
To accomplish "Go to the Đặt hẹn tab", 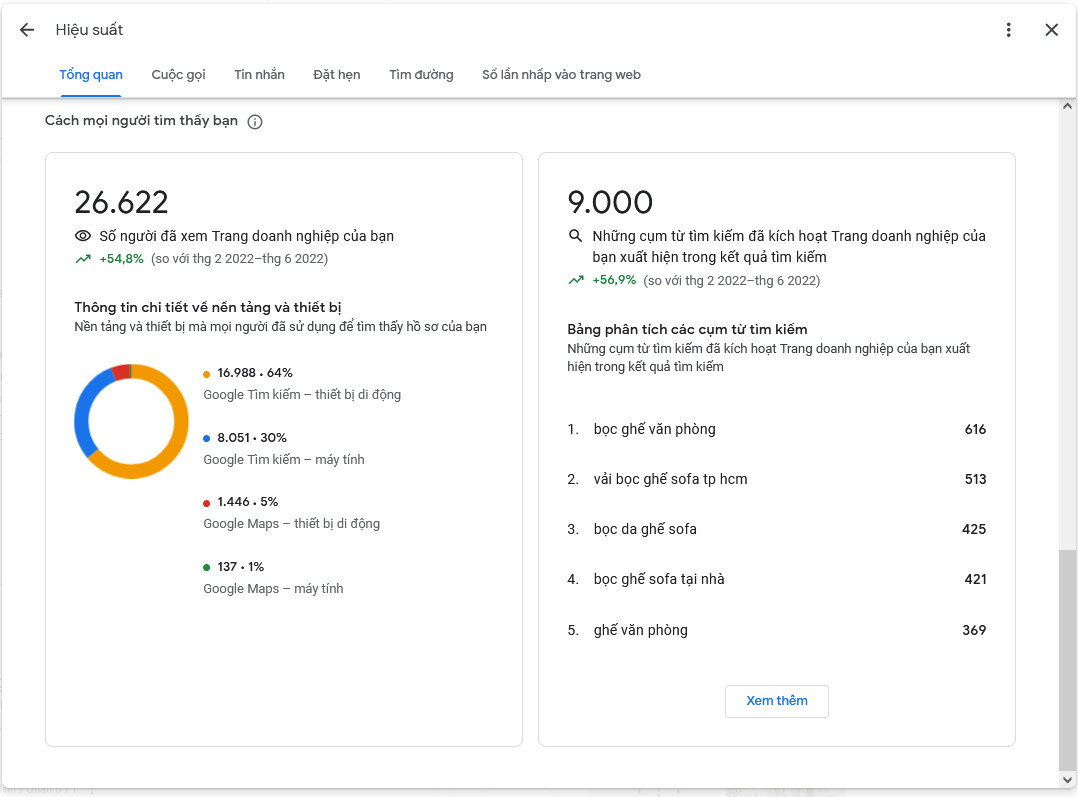I will pyautogui.click(x=336, y=74).
